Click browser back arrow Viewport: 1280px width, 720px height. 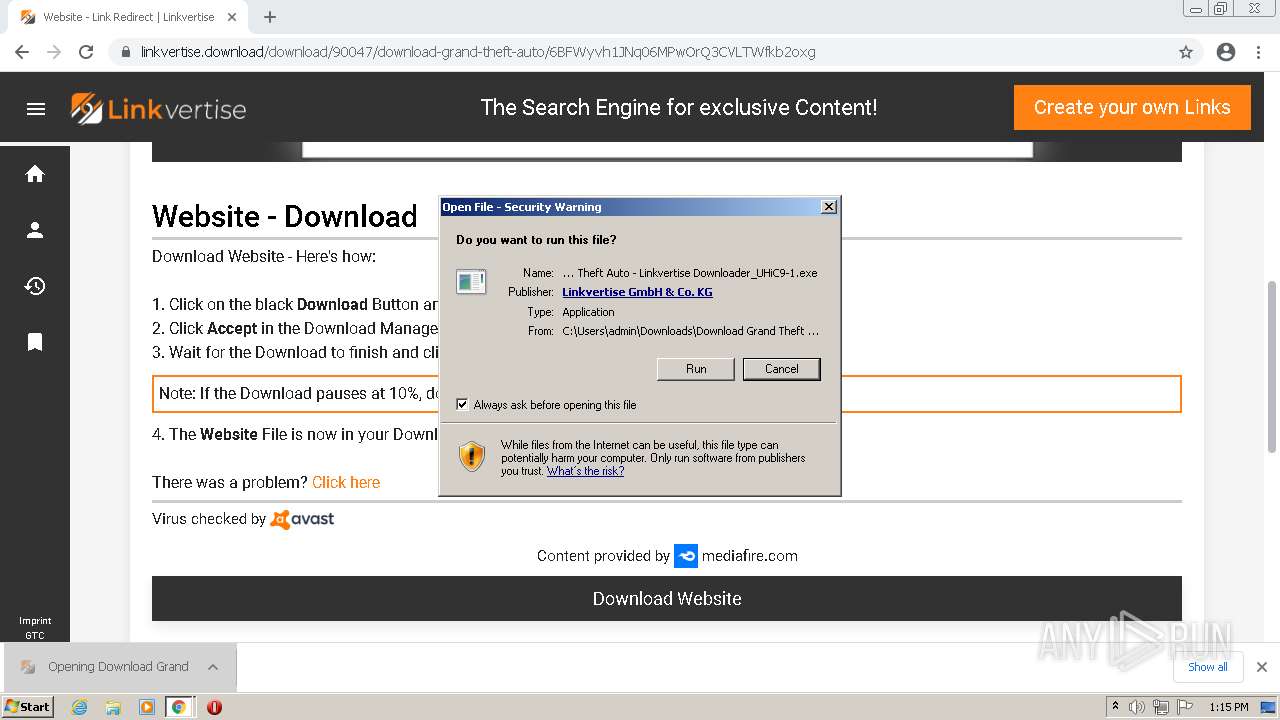pyautogui.click(x=22, y=52)
